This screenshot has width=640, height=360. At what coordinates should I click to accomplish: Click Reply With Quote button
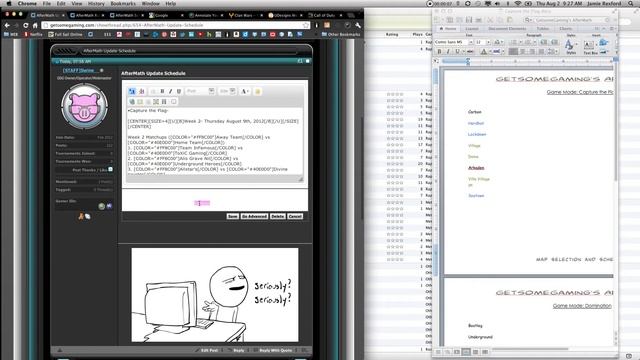pos(273,350)
